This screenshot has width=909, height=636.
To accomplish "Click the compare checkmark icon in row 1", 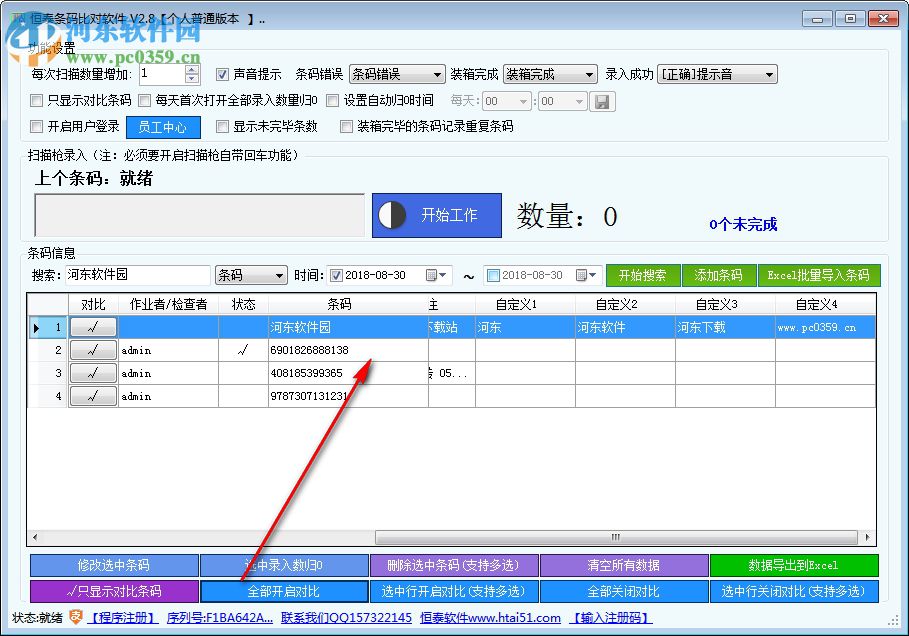I will tap(93, 326).
